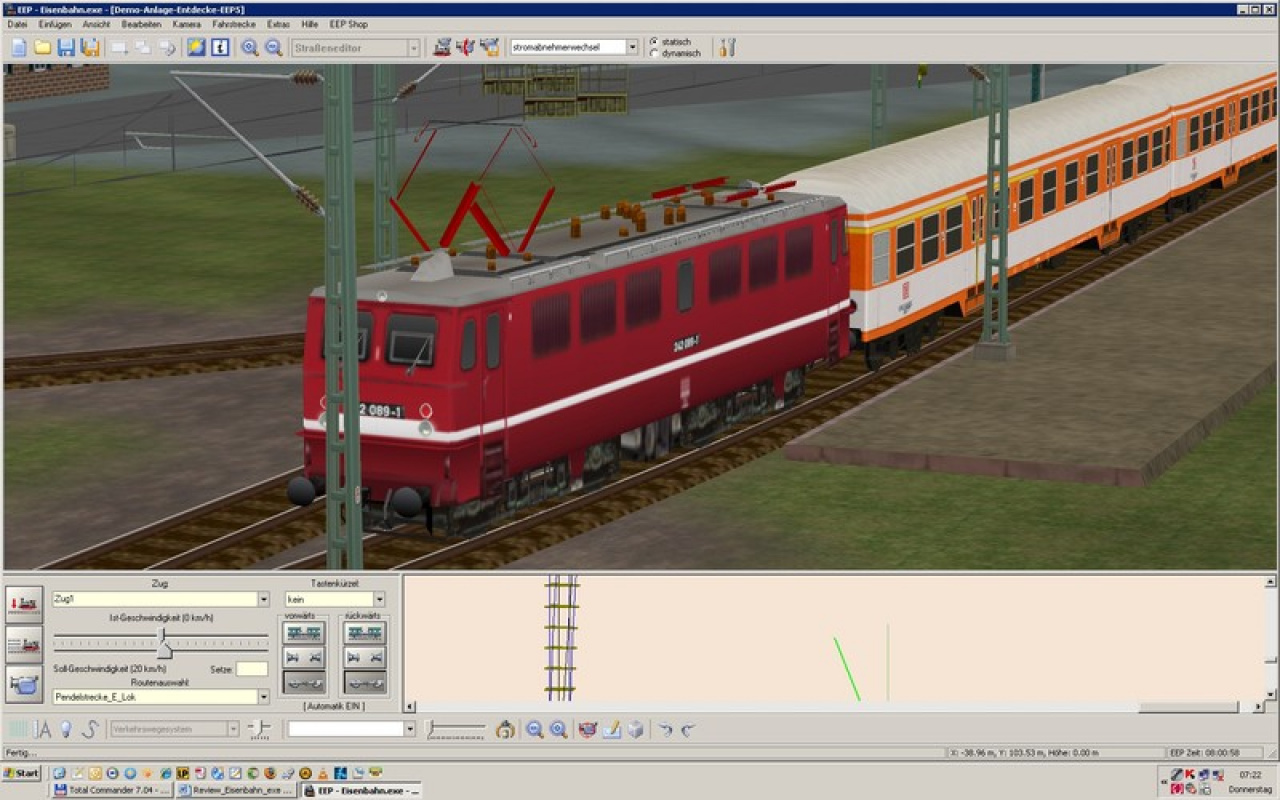
Task: Click the lightbulb icon in bottom toolbar
Action: (66, 729)
